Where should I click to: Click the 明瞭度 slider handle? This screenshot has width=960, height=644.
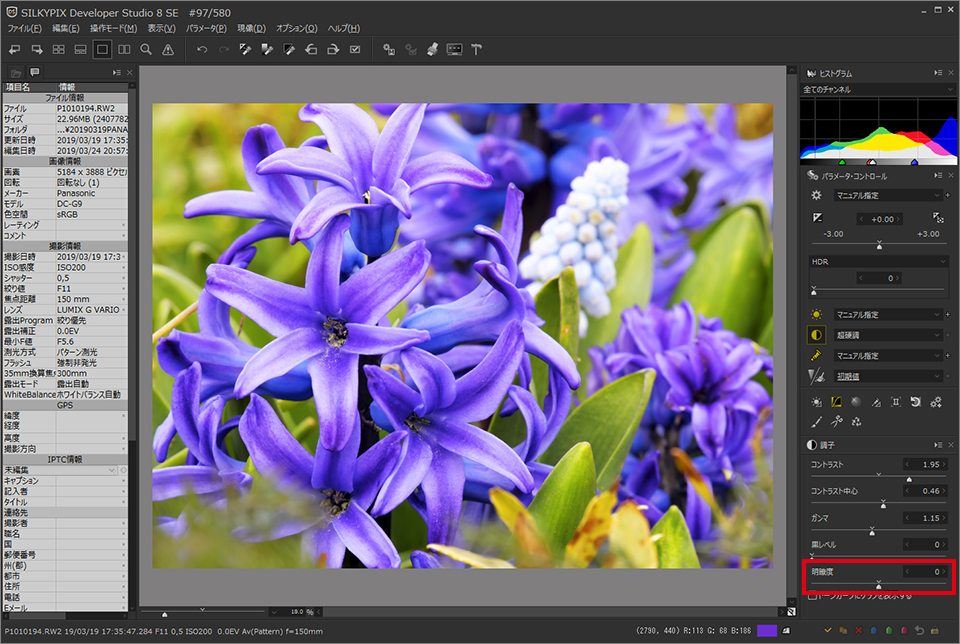(x=879, y=584)
